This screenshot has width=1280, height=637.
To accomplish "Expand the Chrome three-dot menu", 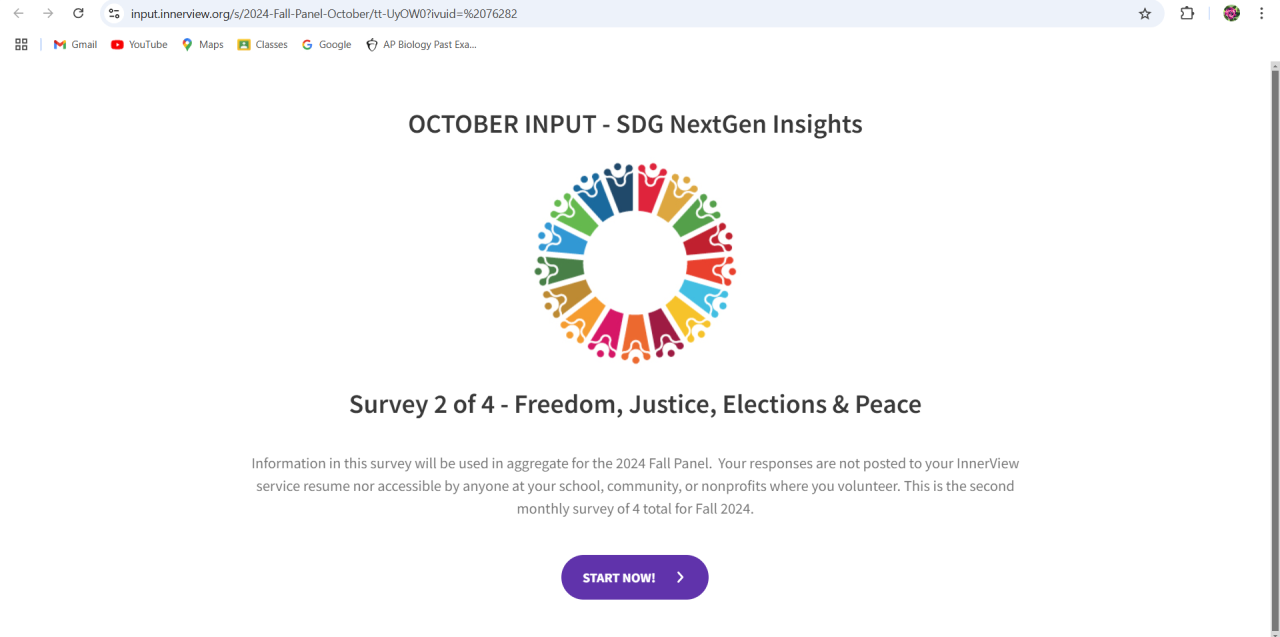I will (1261, 14).
